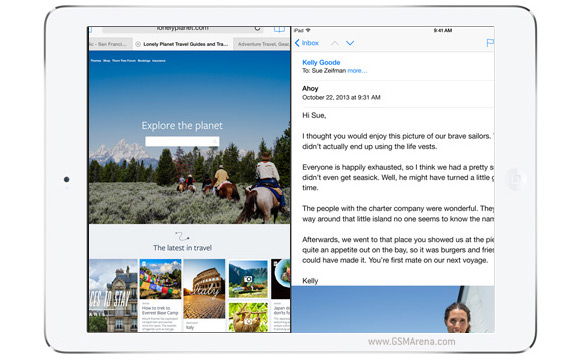Go back to Inbox
580x360 pixels.
pyautogui.click(x=307, y=43)
